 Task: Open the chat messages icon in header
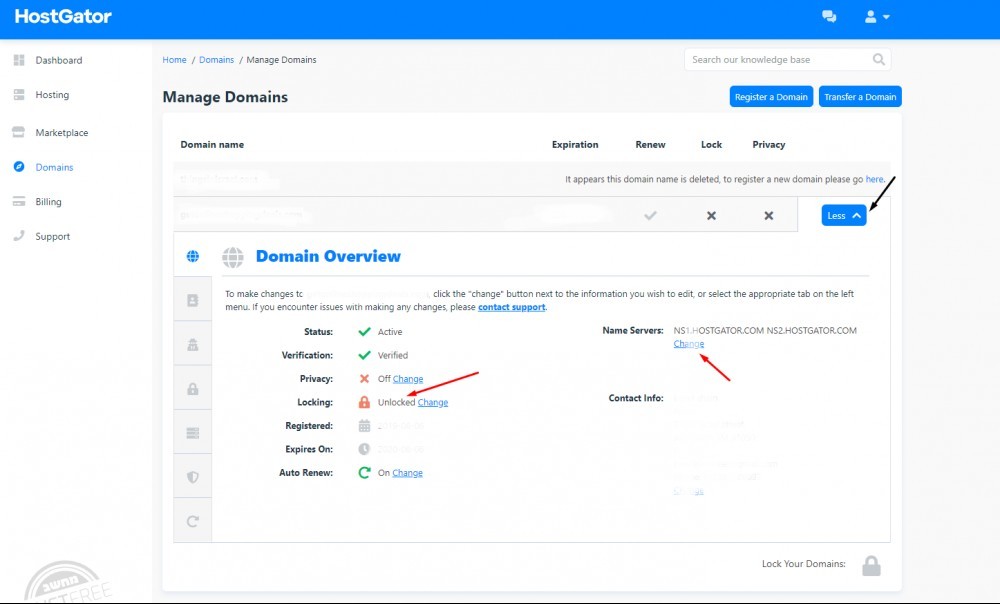click(x=829, y=17)
